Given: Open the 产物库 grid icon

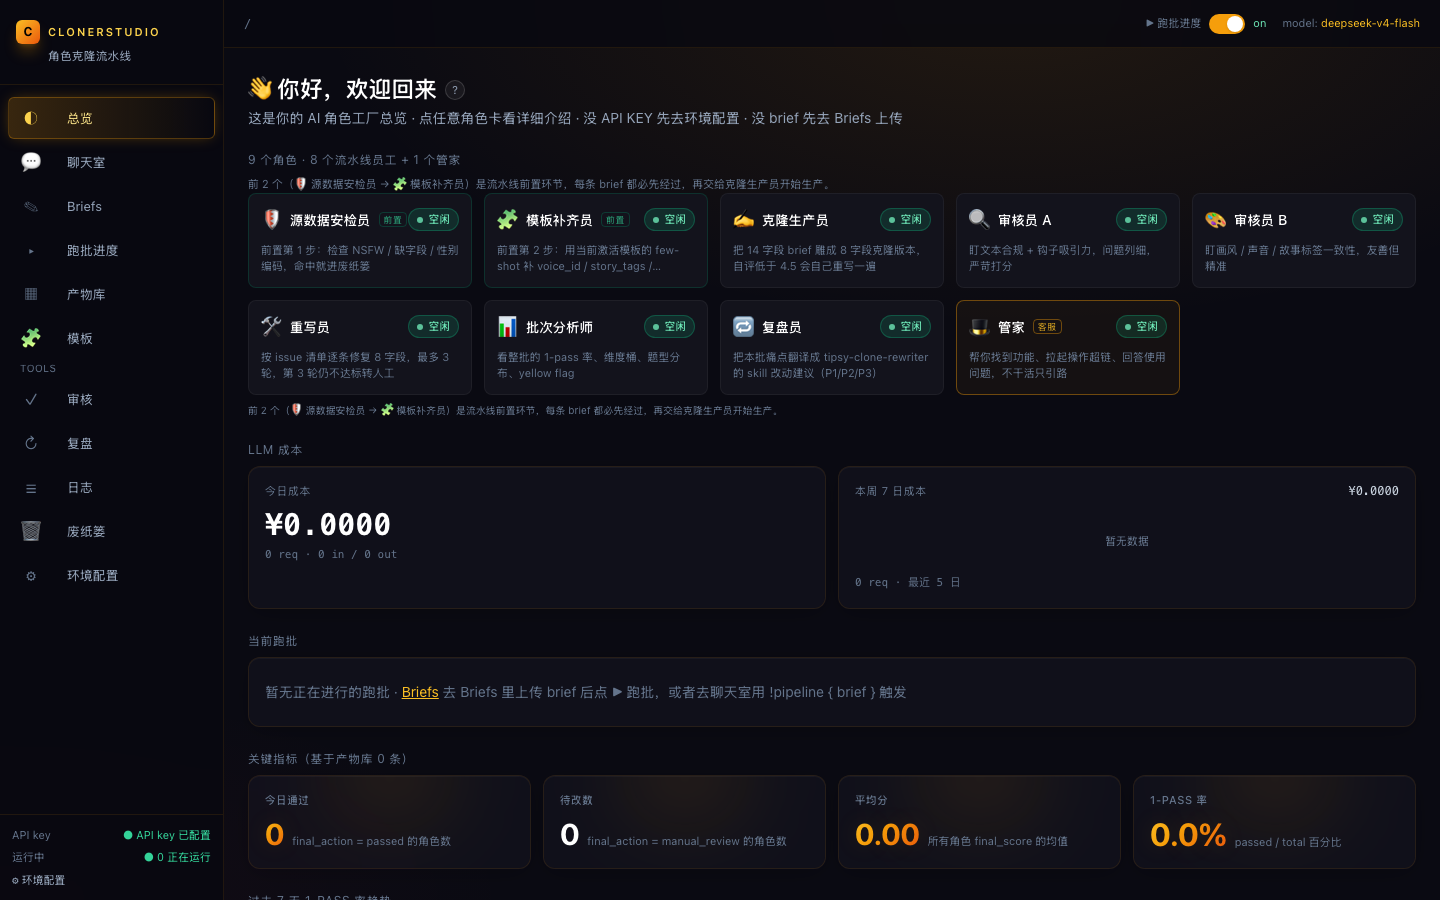Looking at the screenshot, I should pyautogui.click(x=31, y=294).
